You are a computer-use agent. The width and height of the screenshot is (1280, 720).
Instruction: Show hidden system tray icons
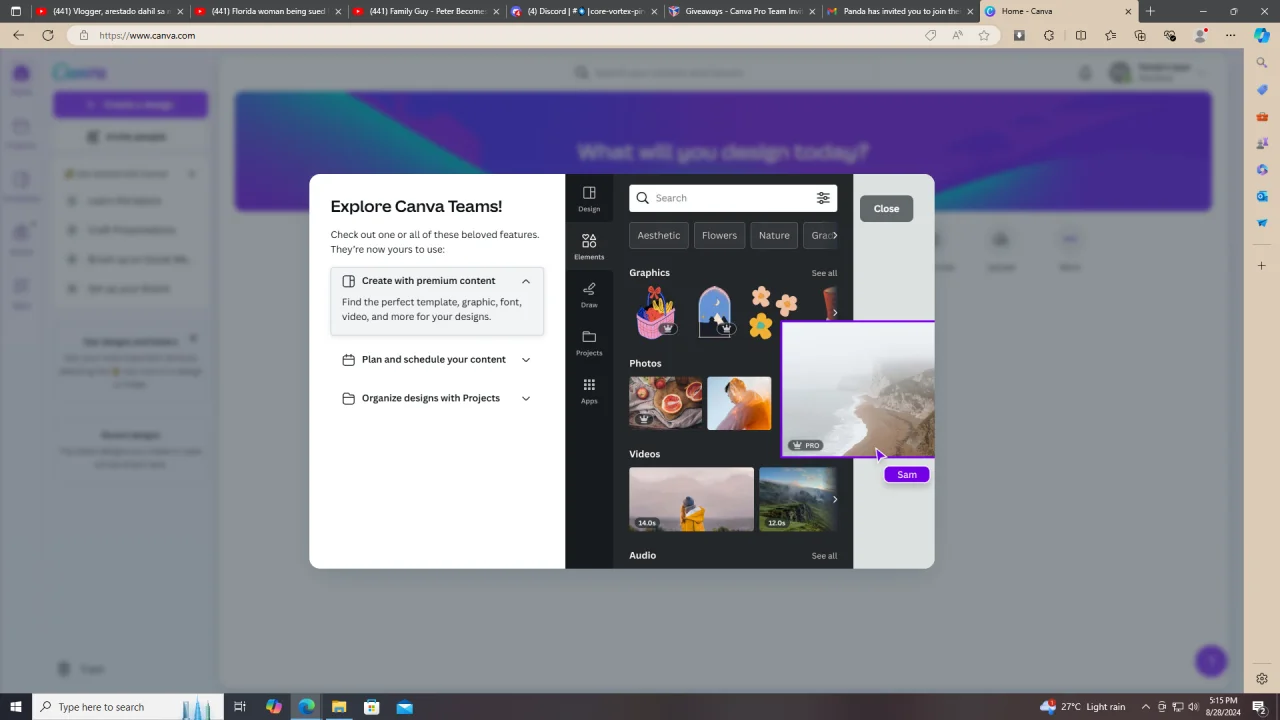click(x=1146, y=707)
